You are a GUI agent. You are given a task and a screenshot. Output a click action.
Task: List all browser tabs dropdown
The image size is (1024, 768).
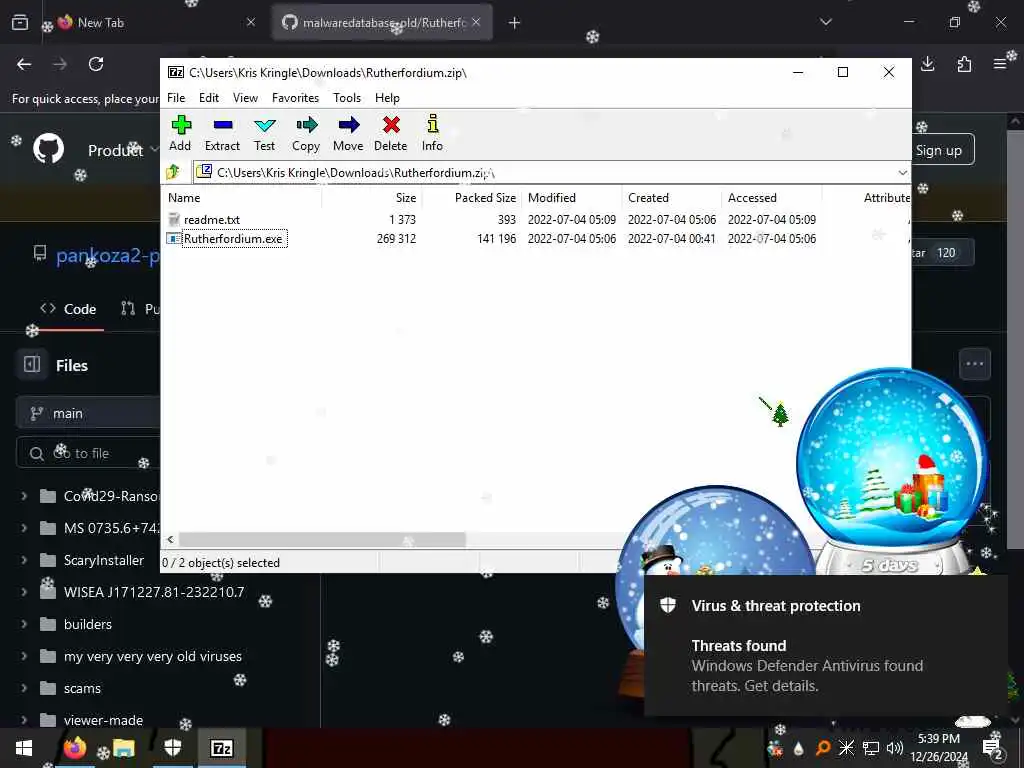click(x=826, y=22)
